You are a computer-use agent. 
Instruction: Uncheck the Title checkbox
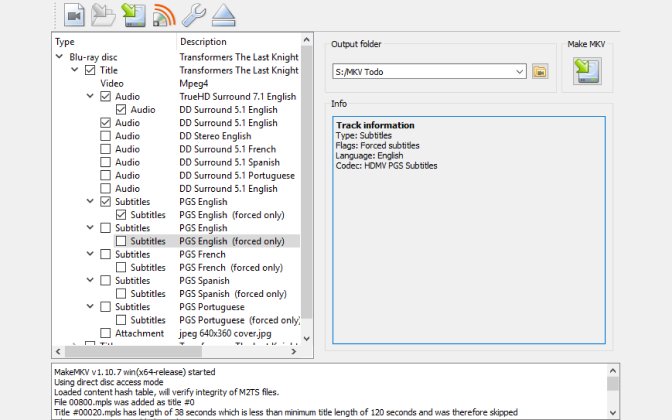[x=90, y=70]
